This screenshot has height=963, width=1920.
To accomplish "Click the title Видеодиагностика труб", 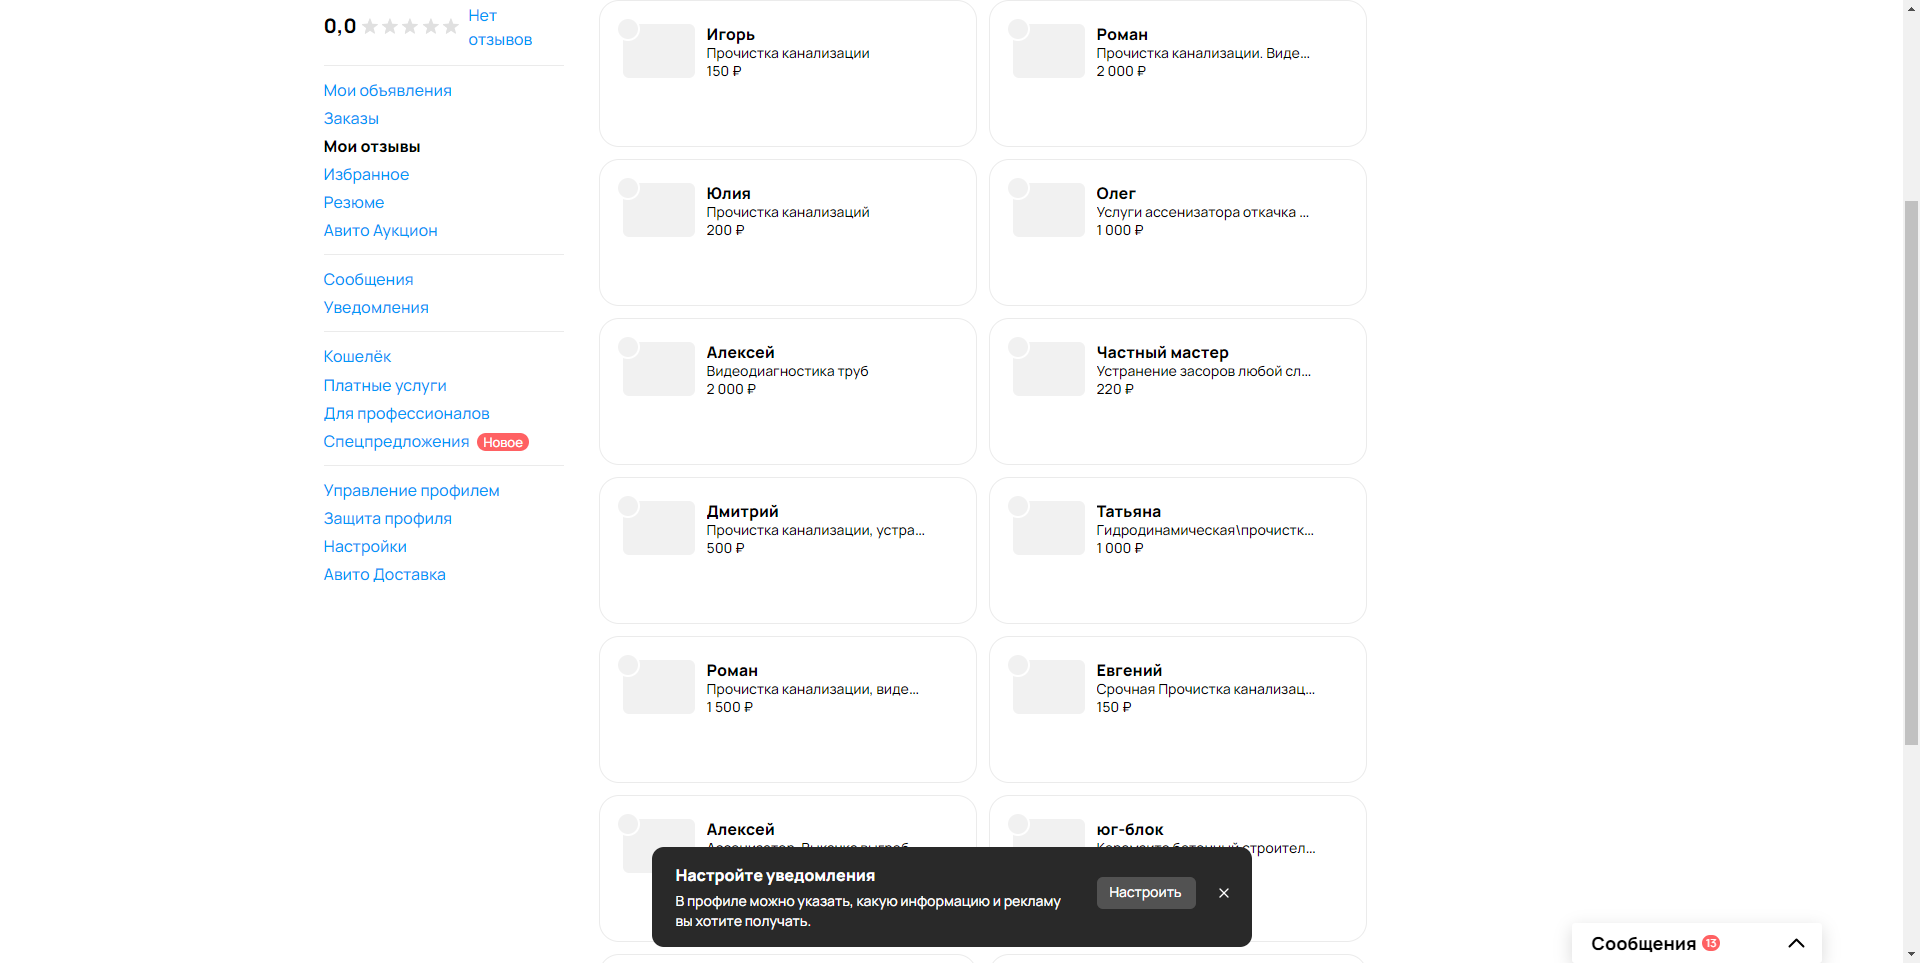I will 787,371.
